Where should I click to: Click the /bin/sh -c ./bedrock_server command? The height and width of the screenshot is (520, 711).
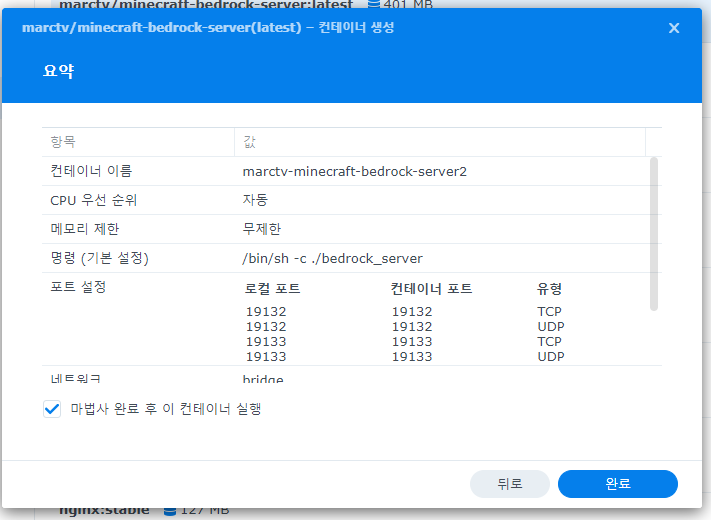tap(332, 258)
